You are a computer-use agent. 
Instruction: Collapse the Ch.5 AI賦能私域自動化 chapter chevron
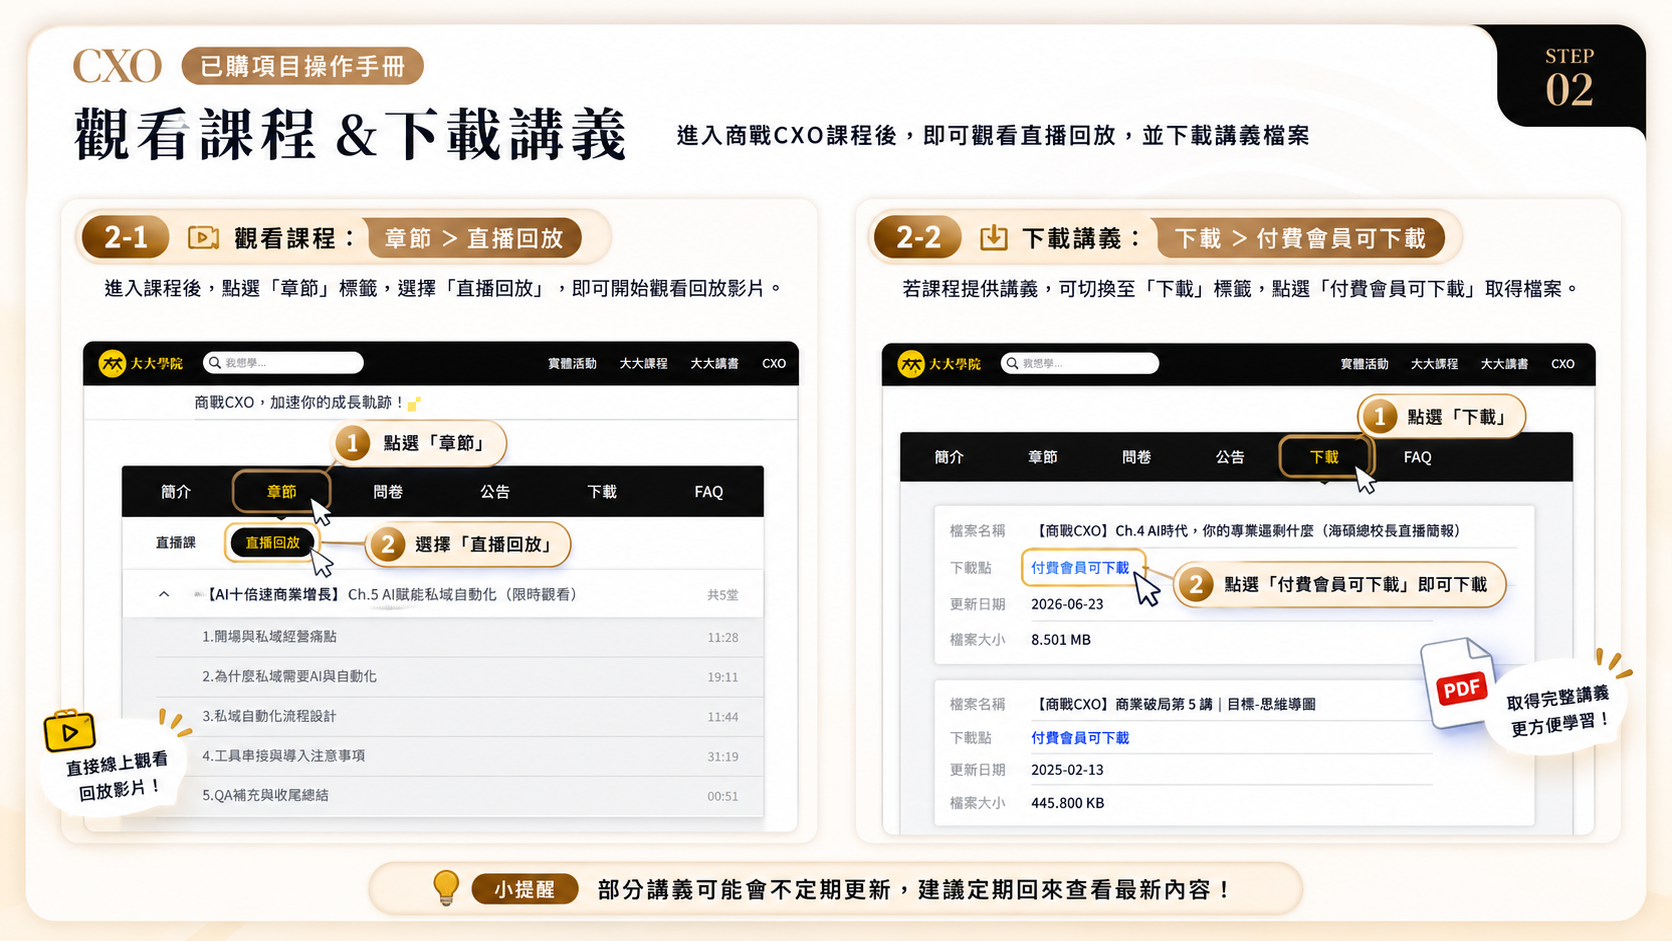[164, 595]
